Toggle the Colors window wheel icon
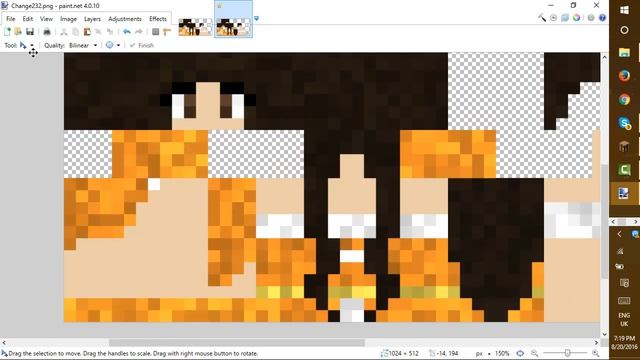The width and height of the screenshot is (640, 360). tap(576, 18)
